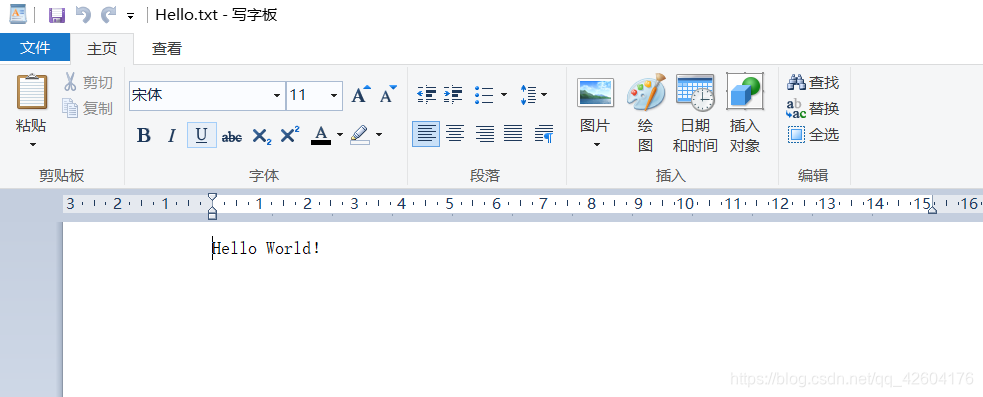Toggle bold formatting

[144, 135]
